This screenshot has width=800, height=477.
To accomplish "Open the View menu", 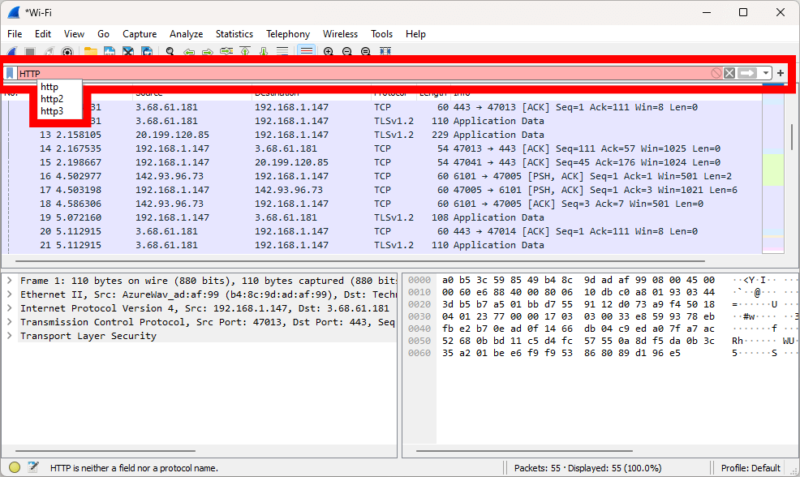I will (x=74, y=34).
